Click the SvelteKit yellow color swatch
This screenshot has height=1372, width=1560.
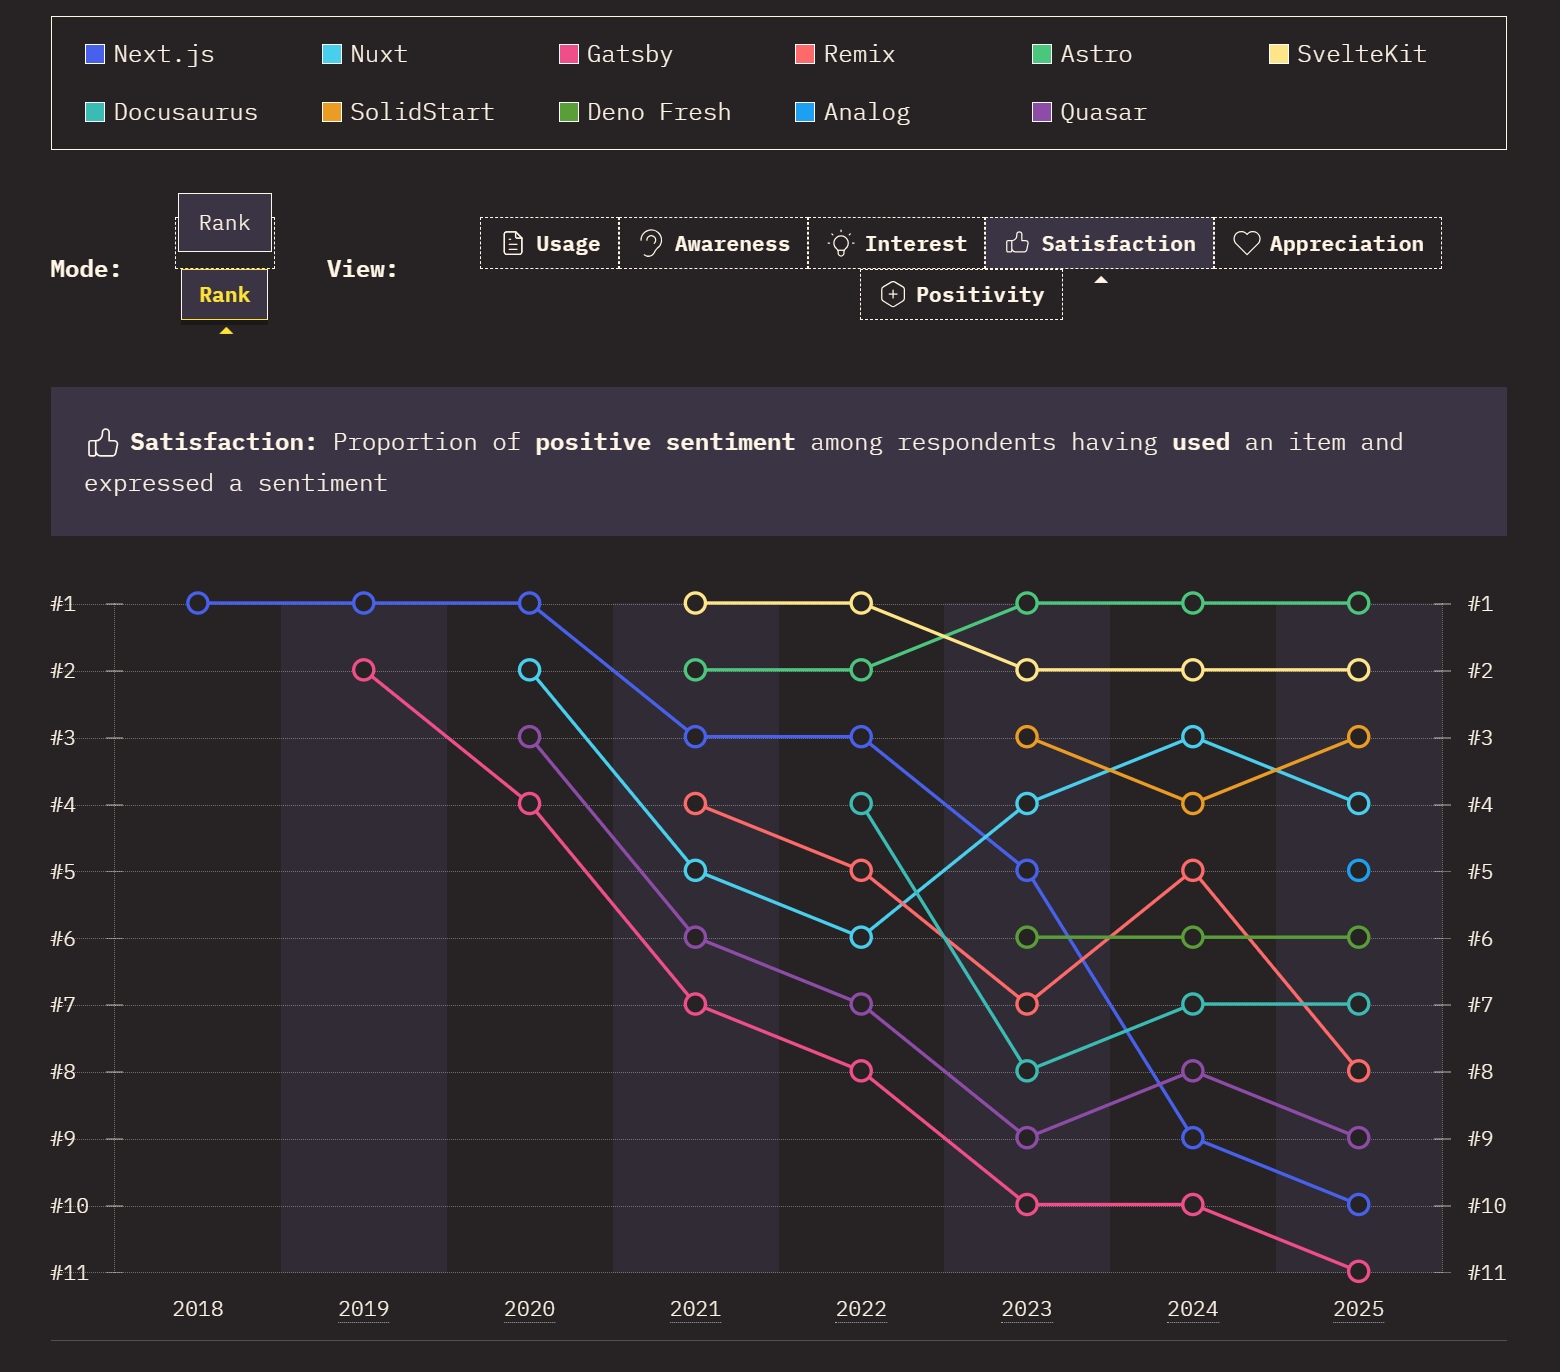coord(1278,54)
